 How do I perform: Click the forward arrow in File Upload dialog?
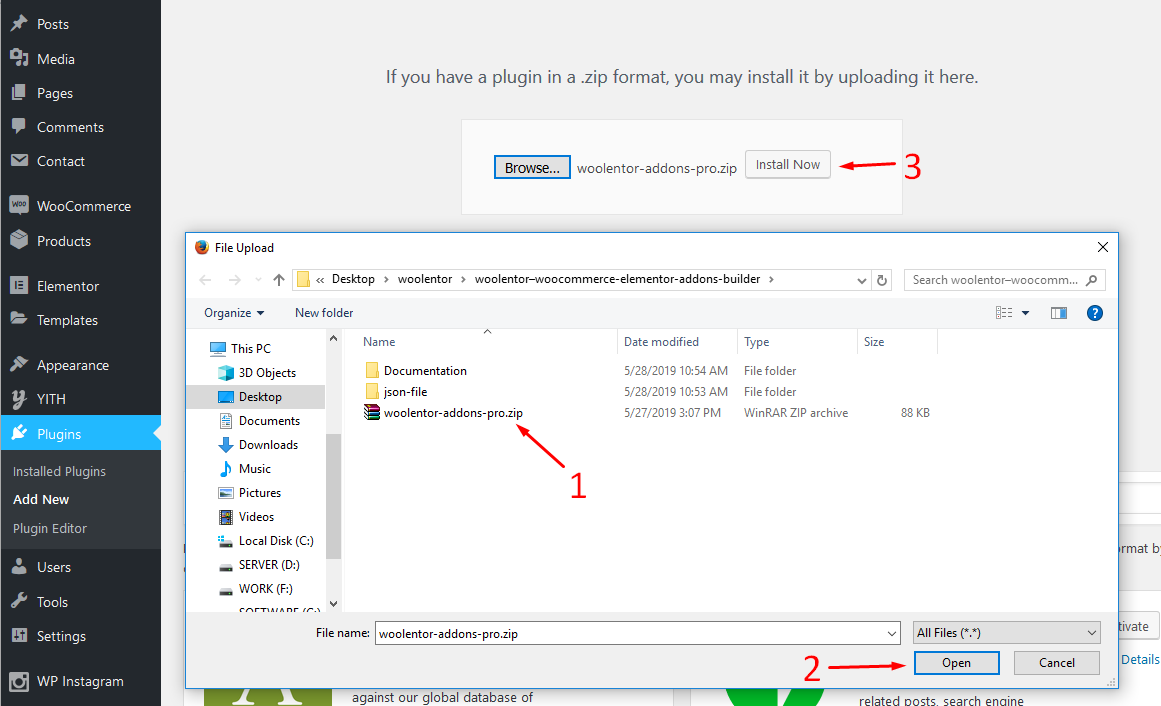[235, 280]
